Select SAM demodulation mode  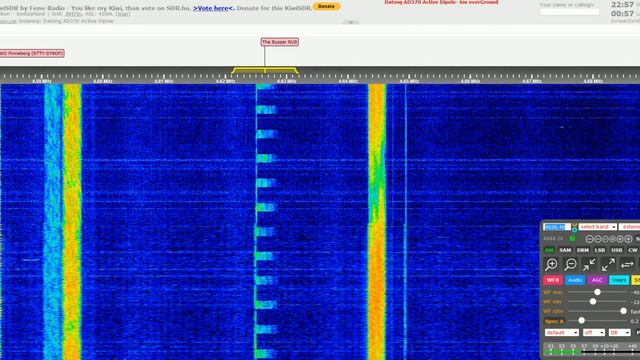pyautogui.click(x=565, y=250)
